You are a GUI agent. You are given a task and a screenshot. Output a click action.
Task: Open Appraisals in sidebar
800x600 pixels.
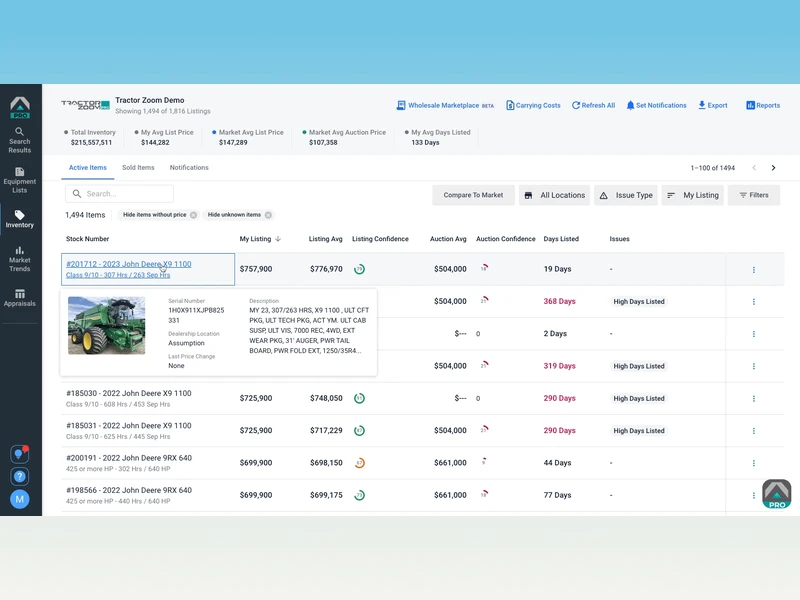(x=19, y=298)
